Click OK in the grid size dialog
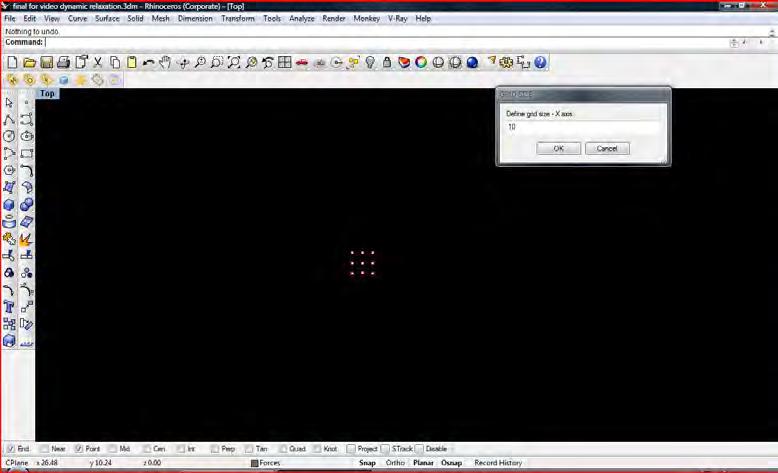This screenshot has width=778, height=473. pos(558,148)
